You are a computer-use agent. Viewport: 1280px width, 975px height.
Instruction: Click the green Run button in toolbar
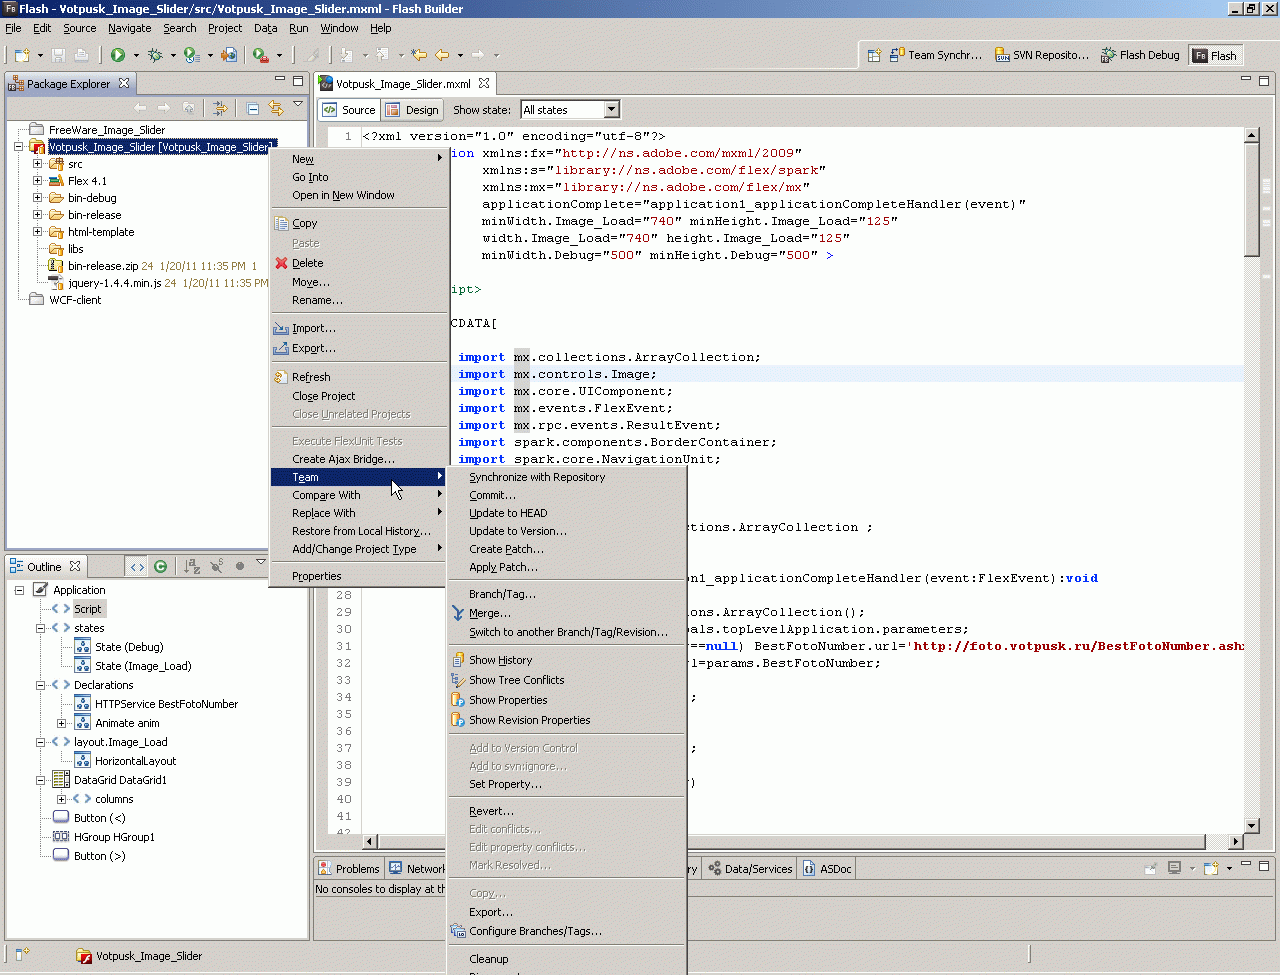(118, 55)
